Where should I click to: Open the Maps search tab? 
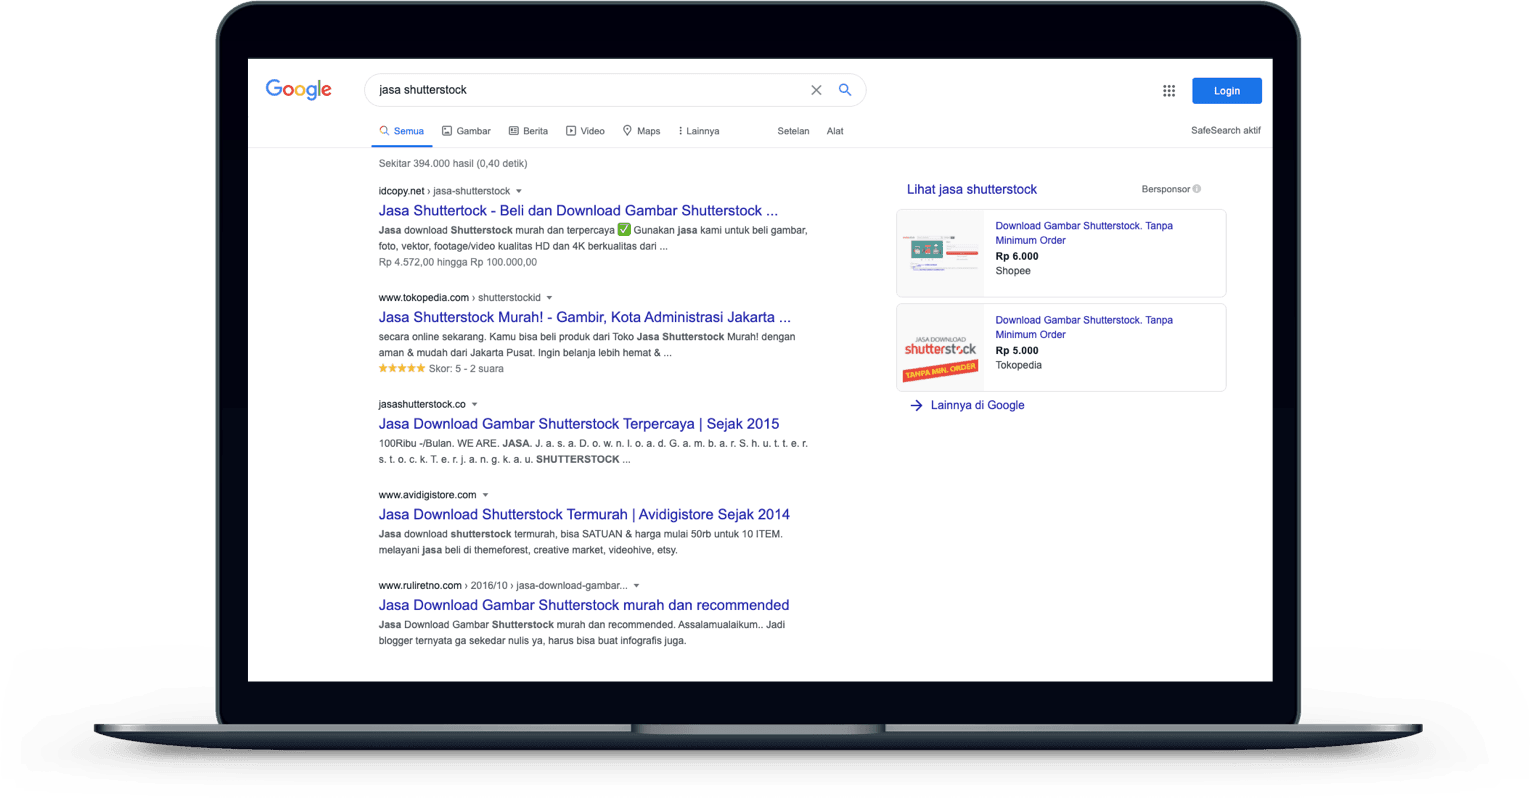point(641,131)
